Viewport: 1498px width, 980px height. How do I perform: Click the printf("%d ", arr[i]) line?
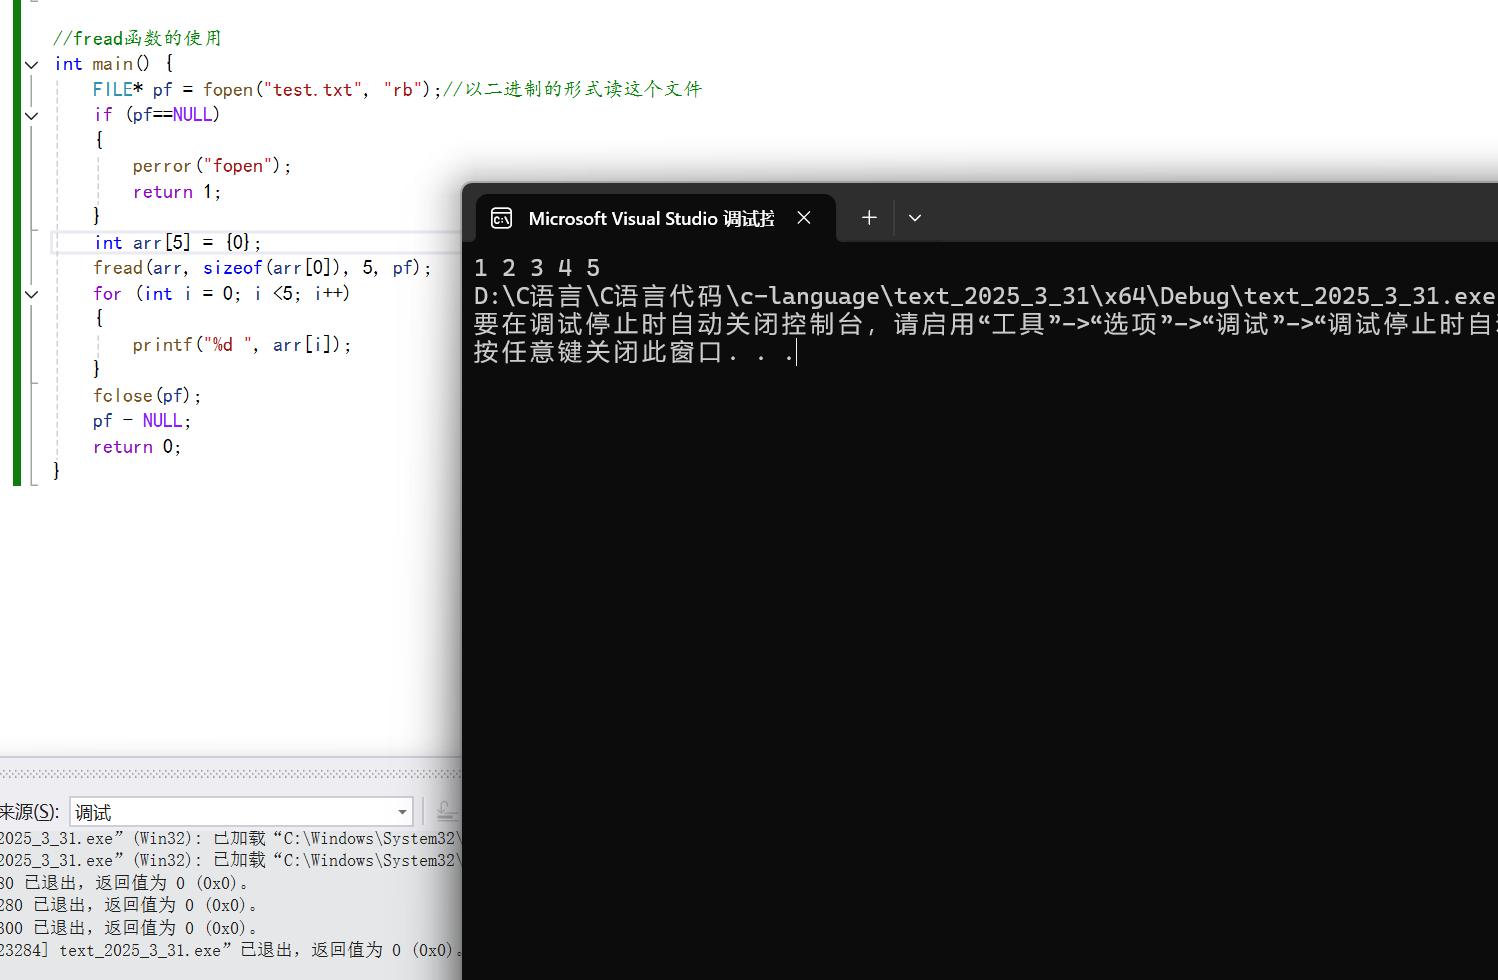coord(242,345)
